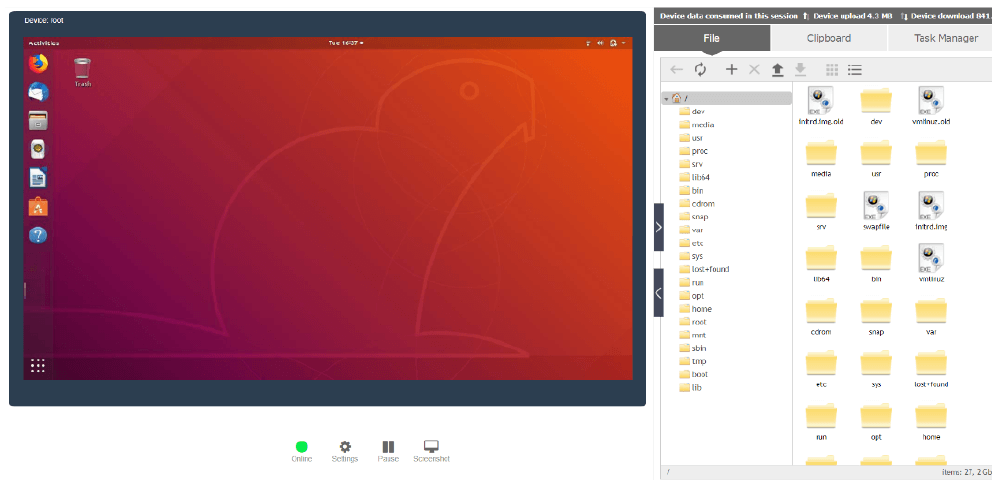Click the delete X icon in file toolbar

pyautogui.click(x=754, y=70)
